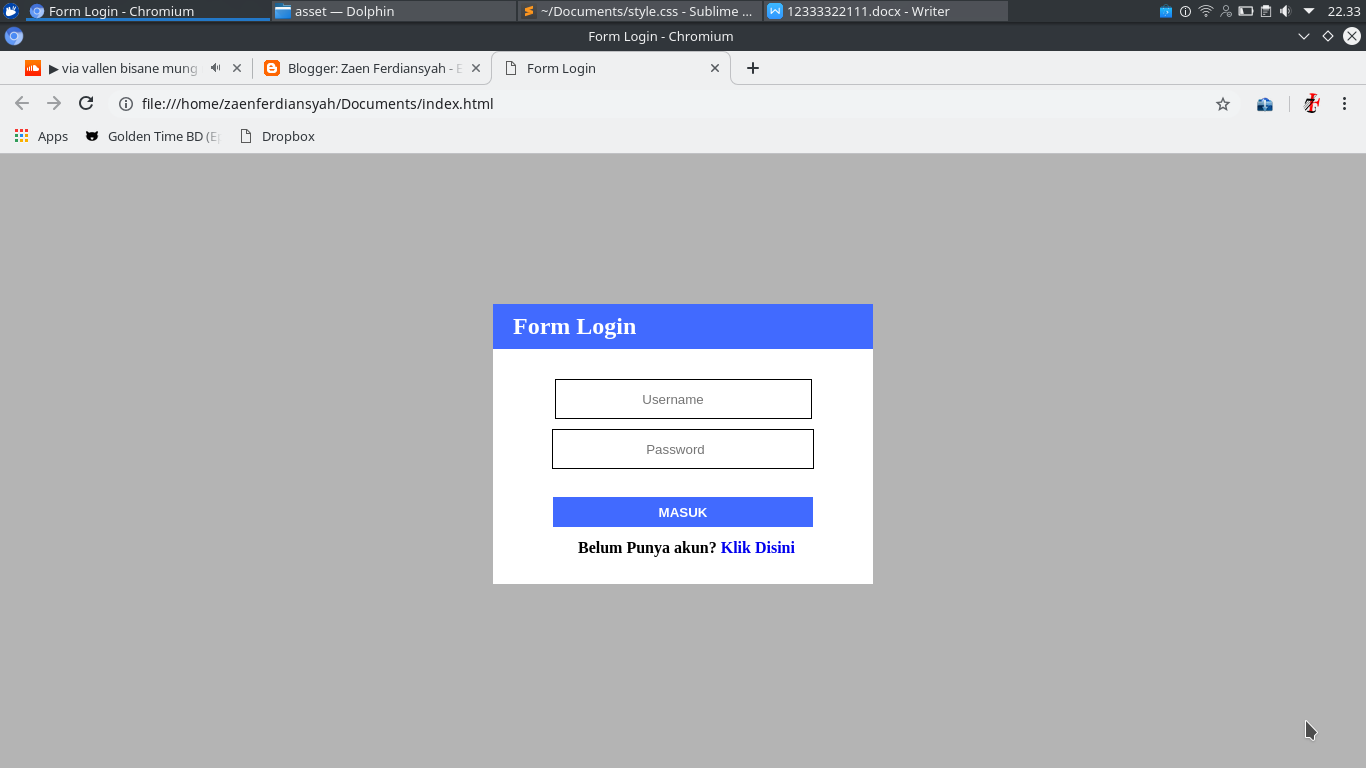Click the Klik Disini link
Viewport: 1366px width, 768px height.
click(x=757, y=547)
